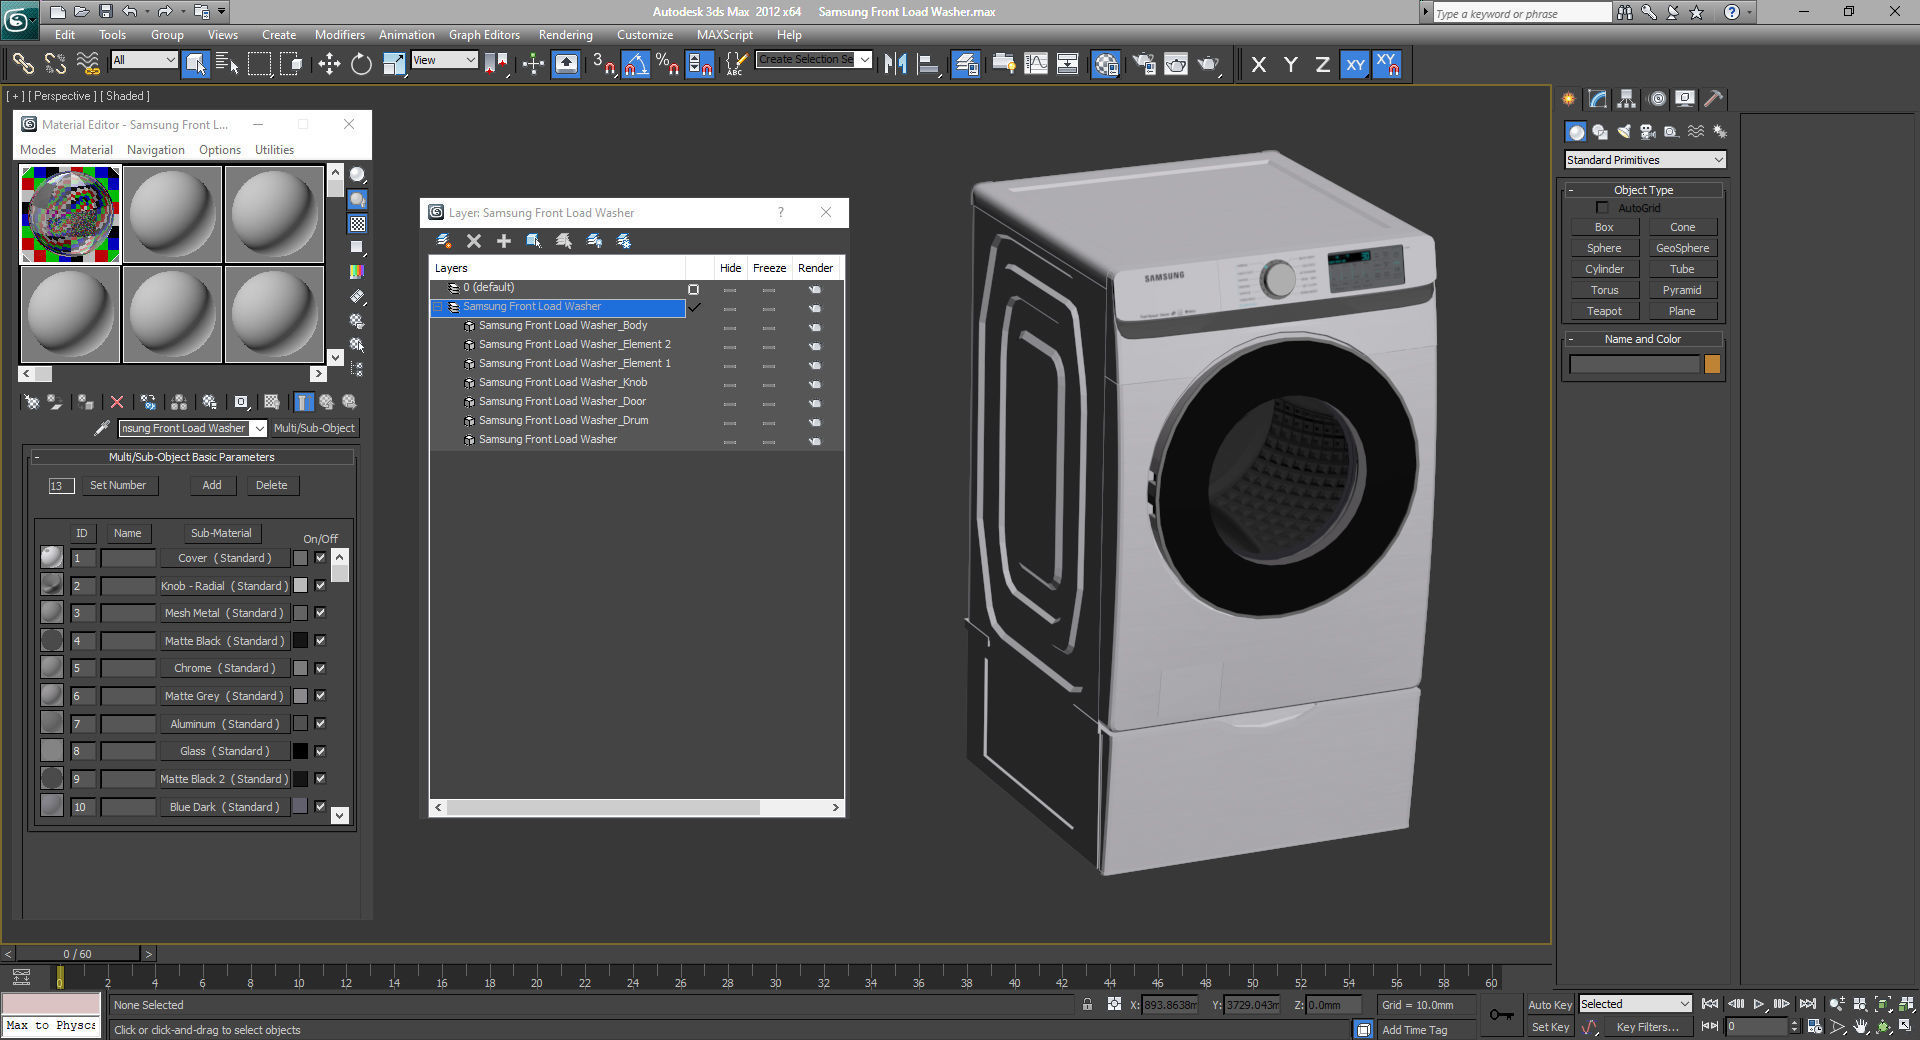Screen dimensions: 1920x1040
Task: Restrict to Y axis
Action: pos(1290,65)
